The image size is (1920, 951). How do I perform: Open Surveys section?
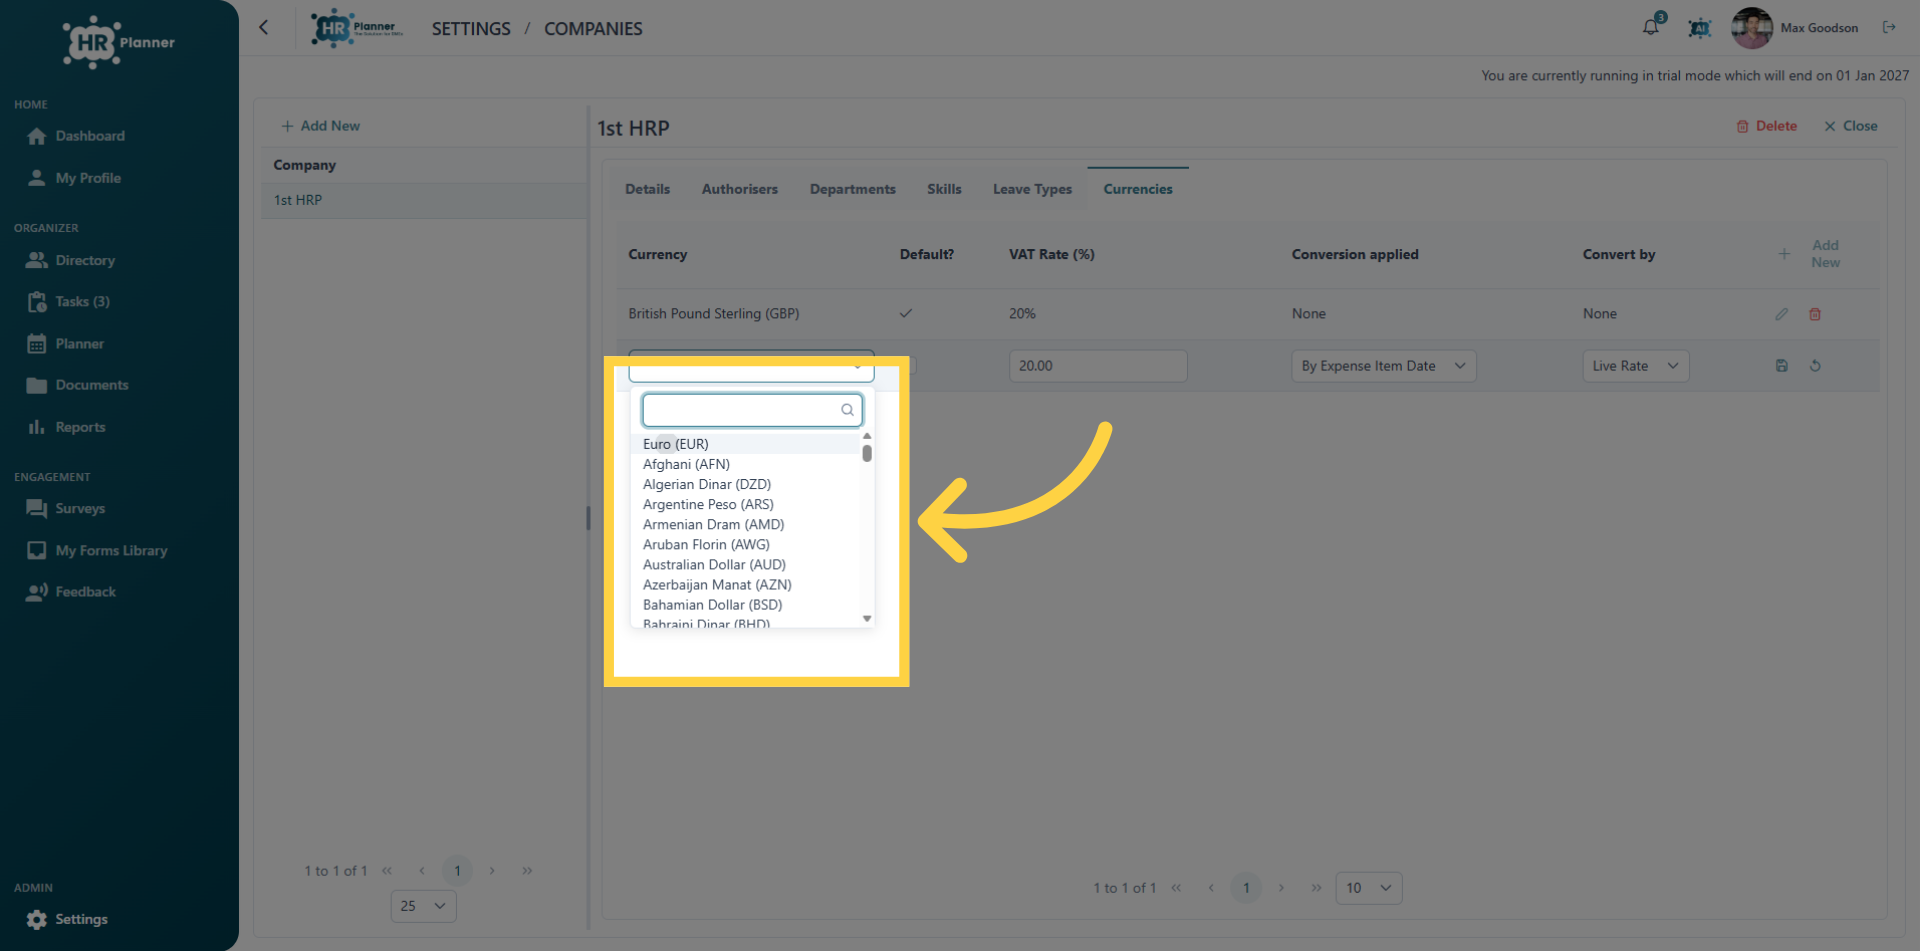(x=66, y=509)
